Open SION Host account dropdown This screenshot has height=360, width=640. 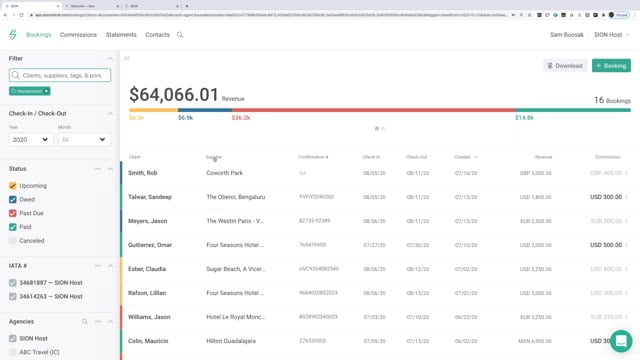point(611,35)
